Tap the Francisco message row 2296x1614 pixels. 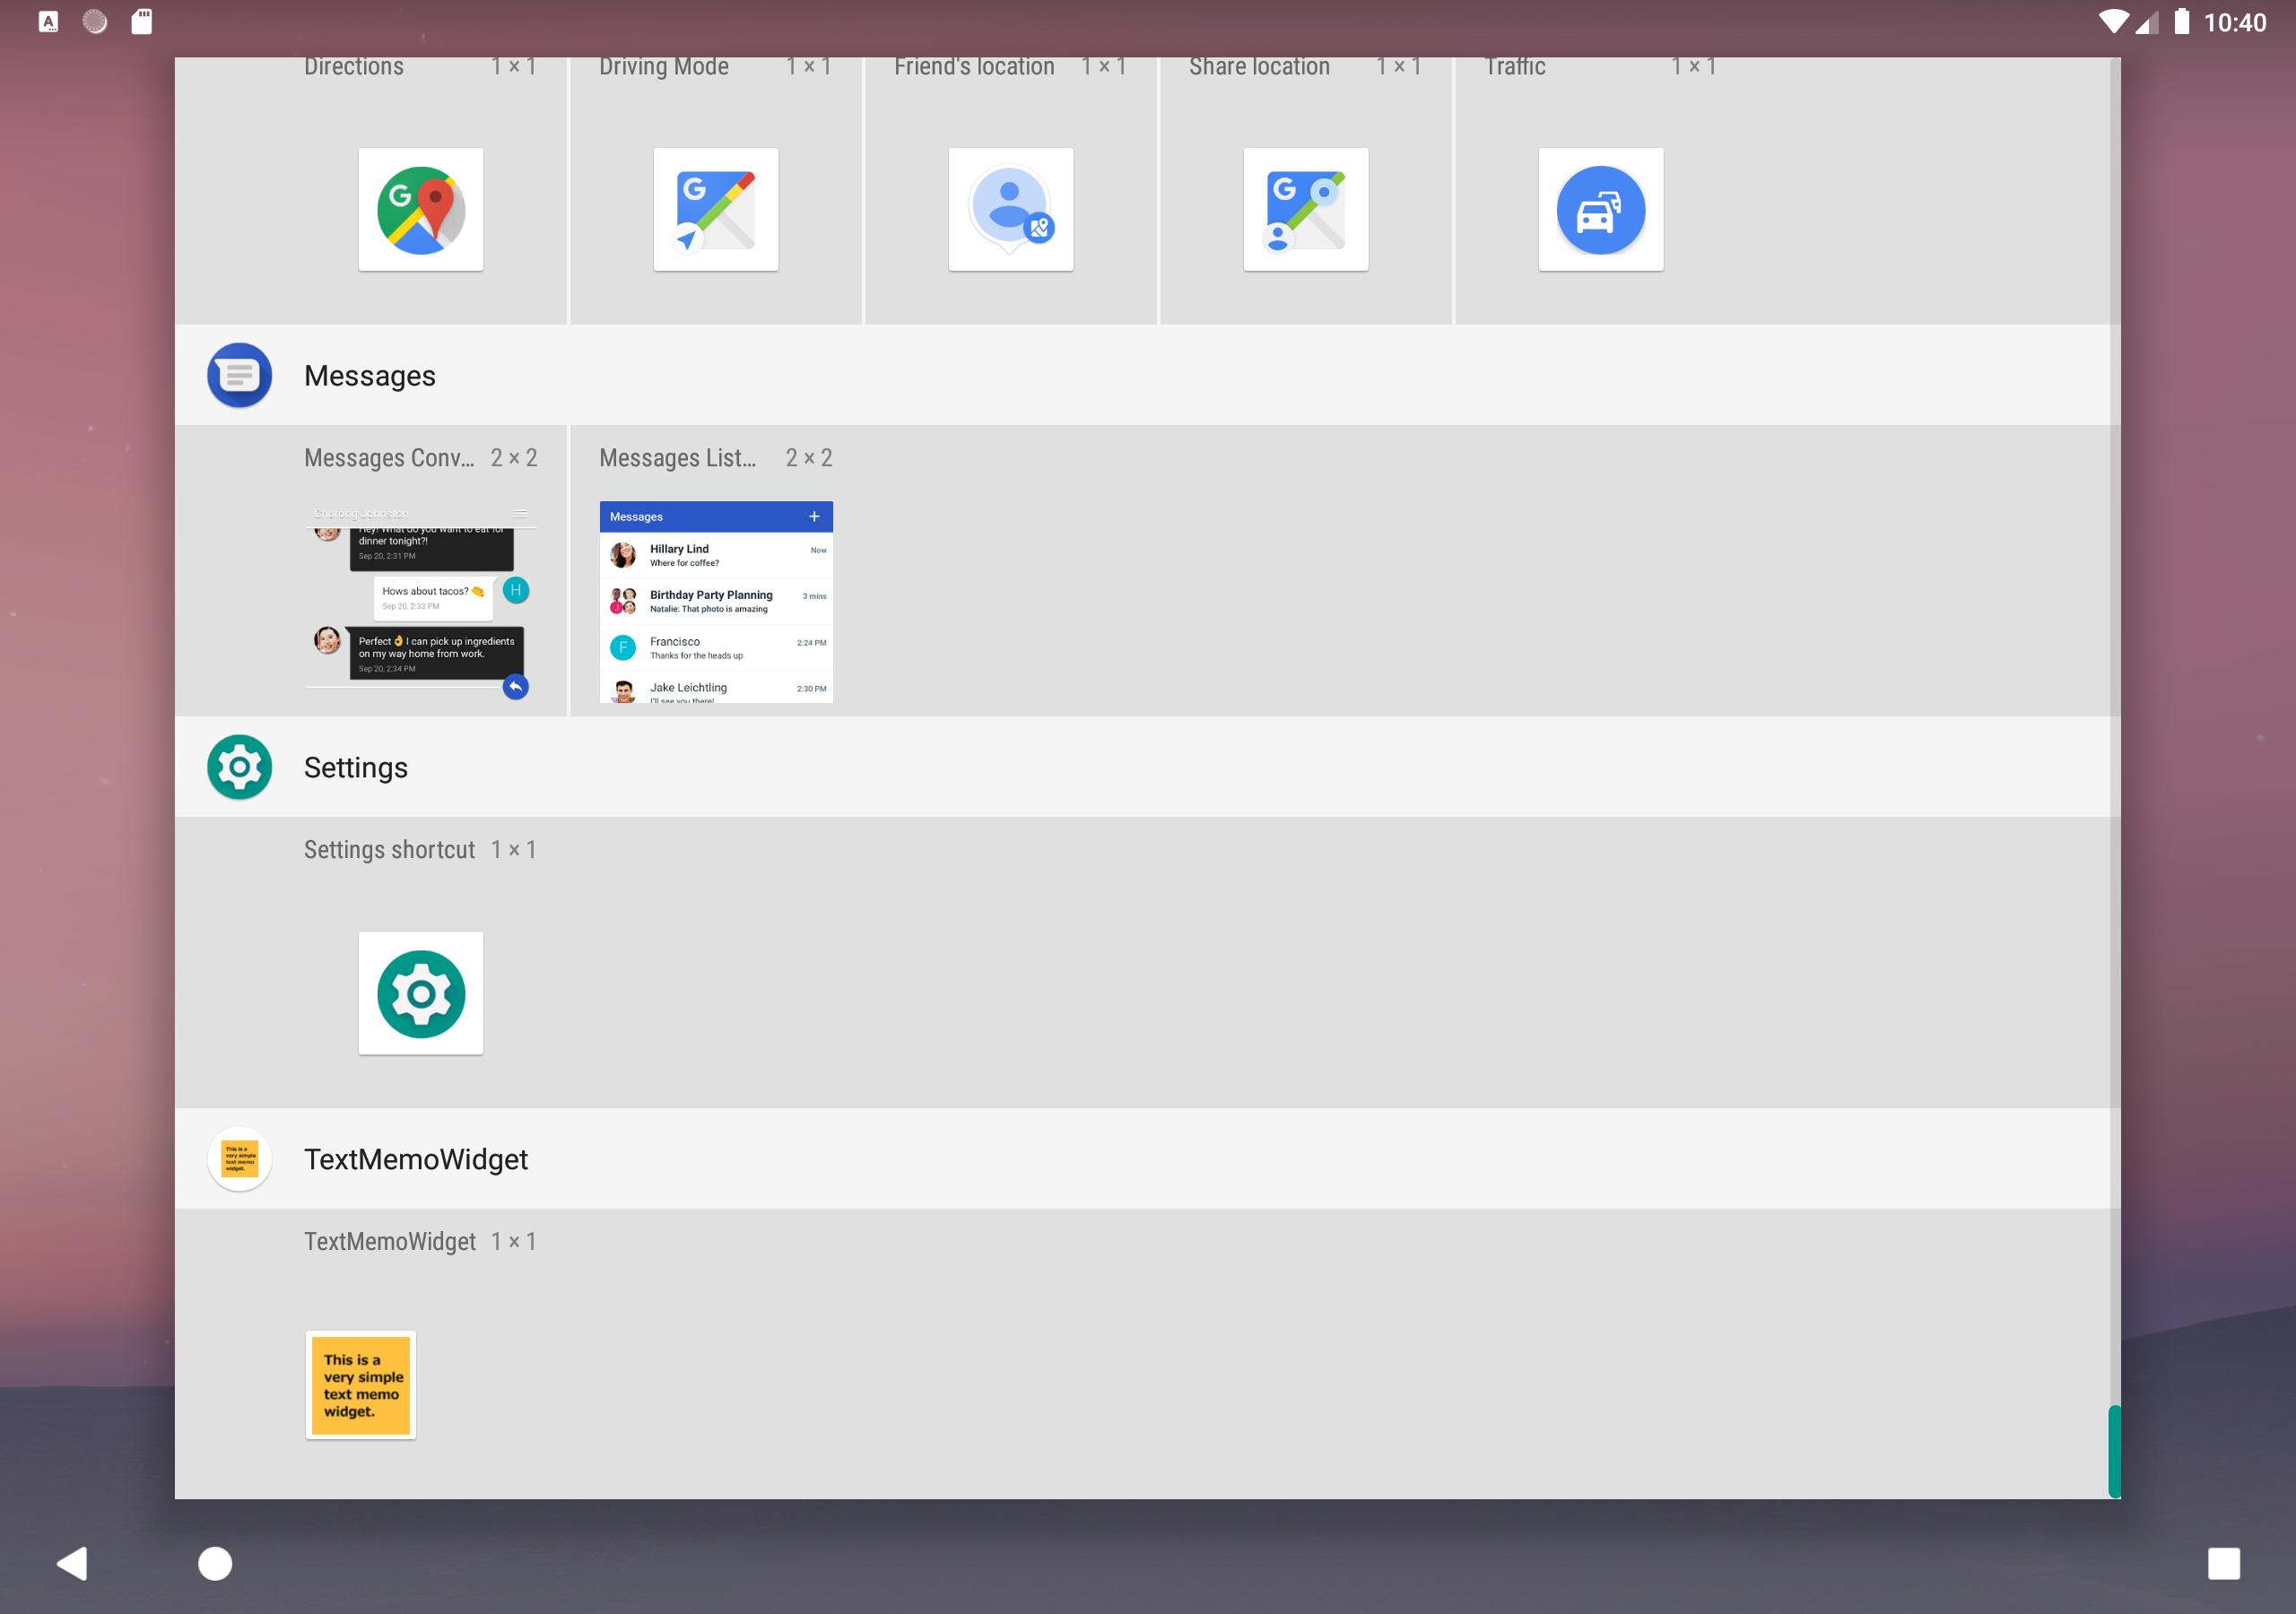[716, 648]
